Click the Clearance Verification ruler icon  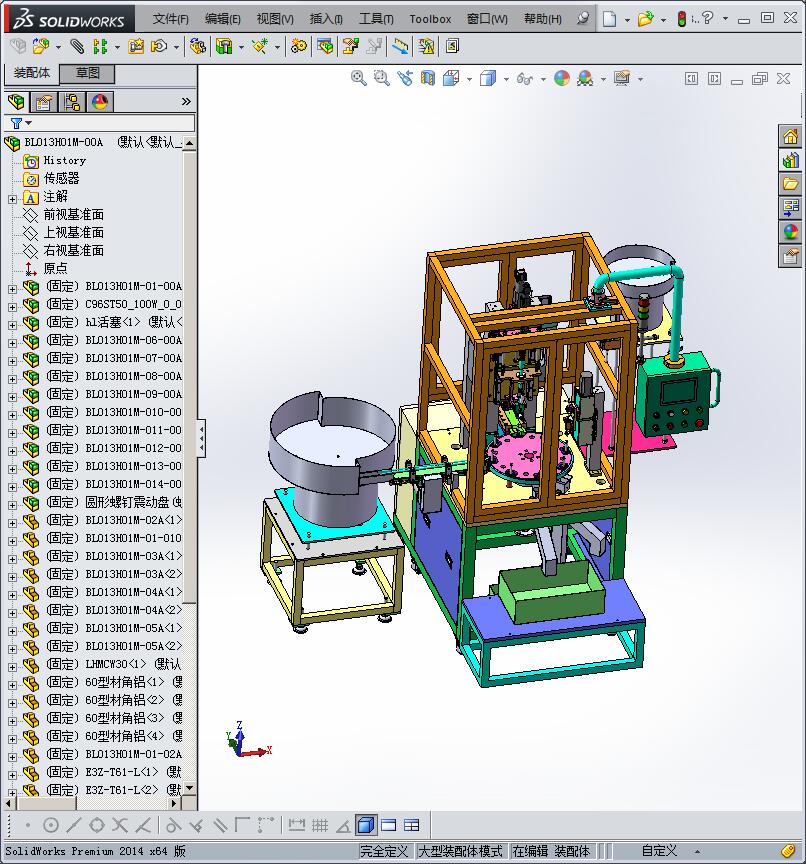click(x=401, y=47)
